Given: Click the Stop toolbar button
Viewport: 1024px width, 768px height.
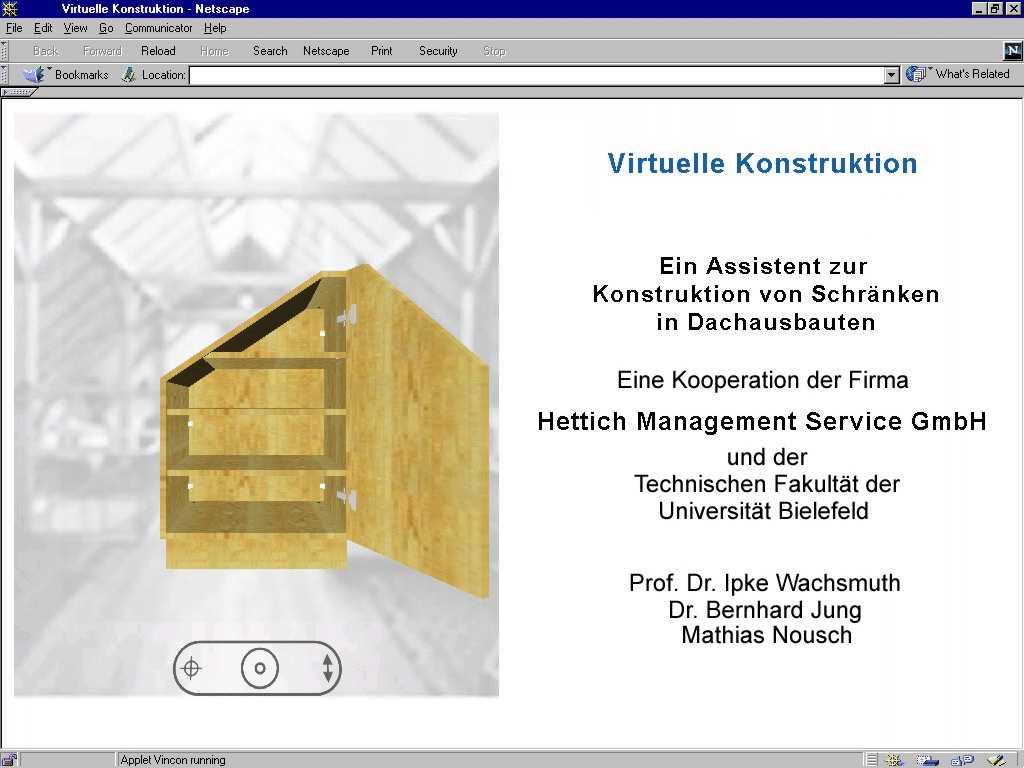Looking at the screenshot, I should pyautogui.click(x=494, y=51).
